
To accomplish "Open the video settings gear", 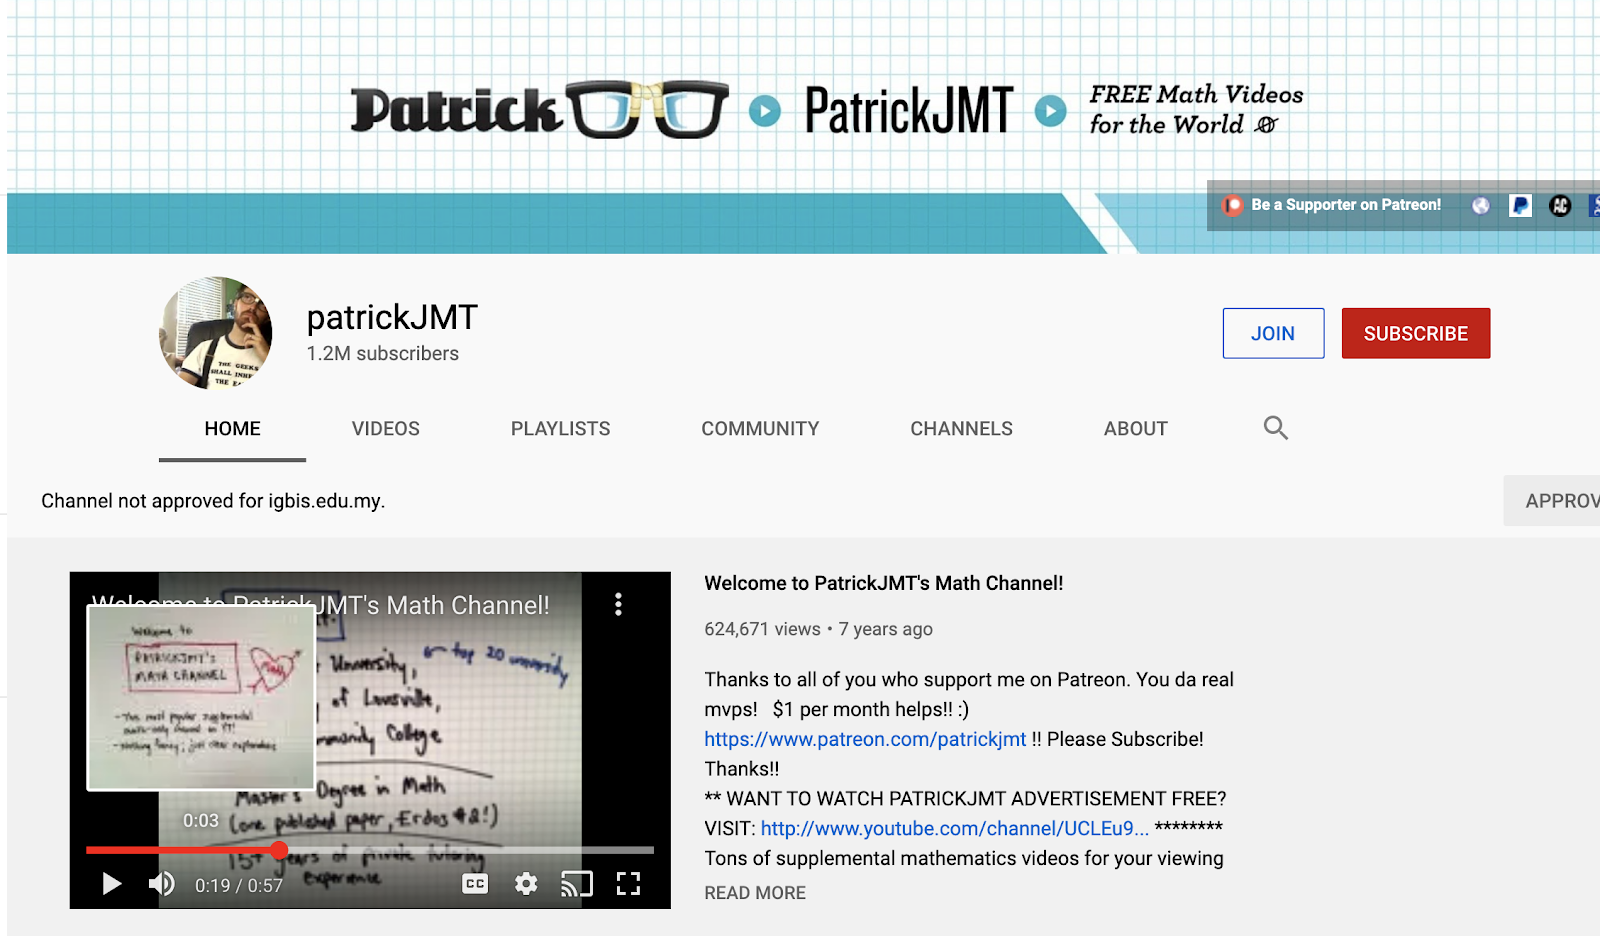I will click(x=526, y=884).
